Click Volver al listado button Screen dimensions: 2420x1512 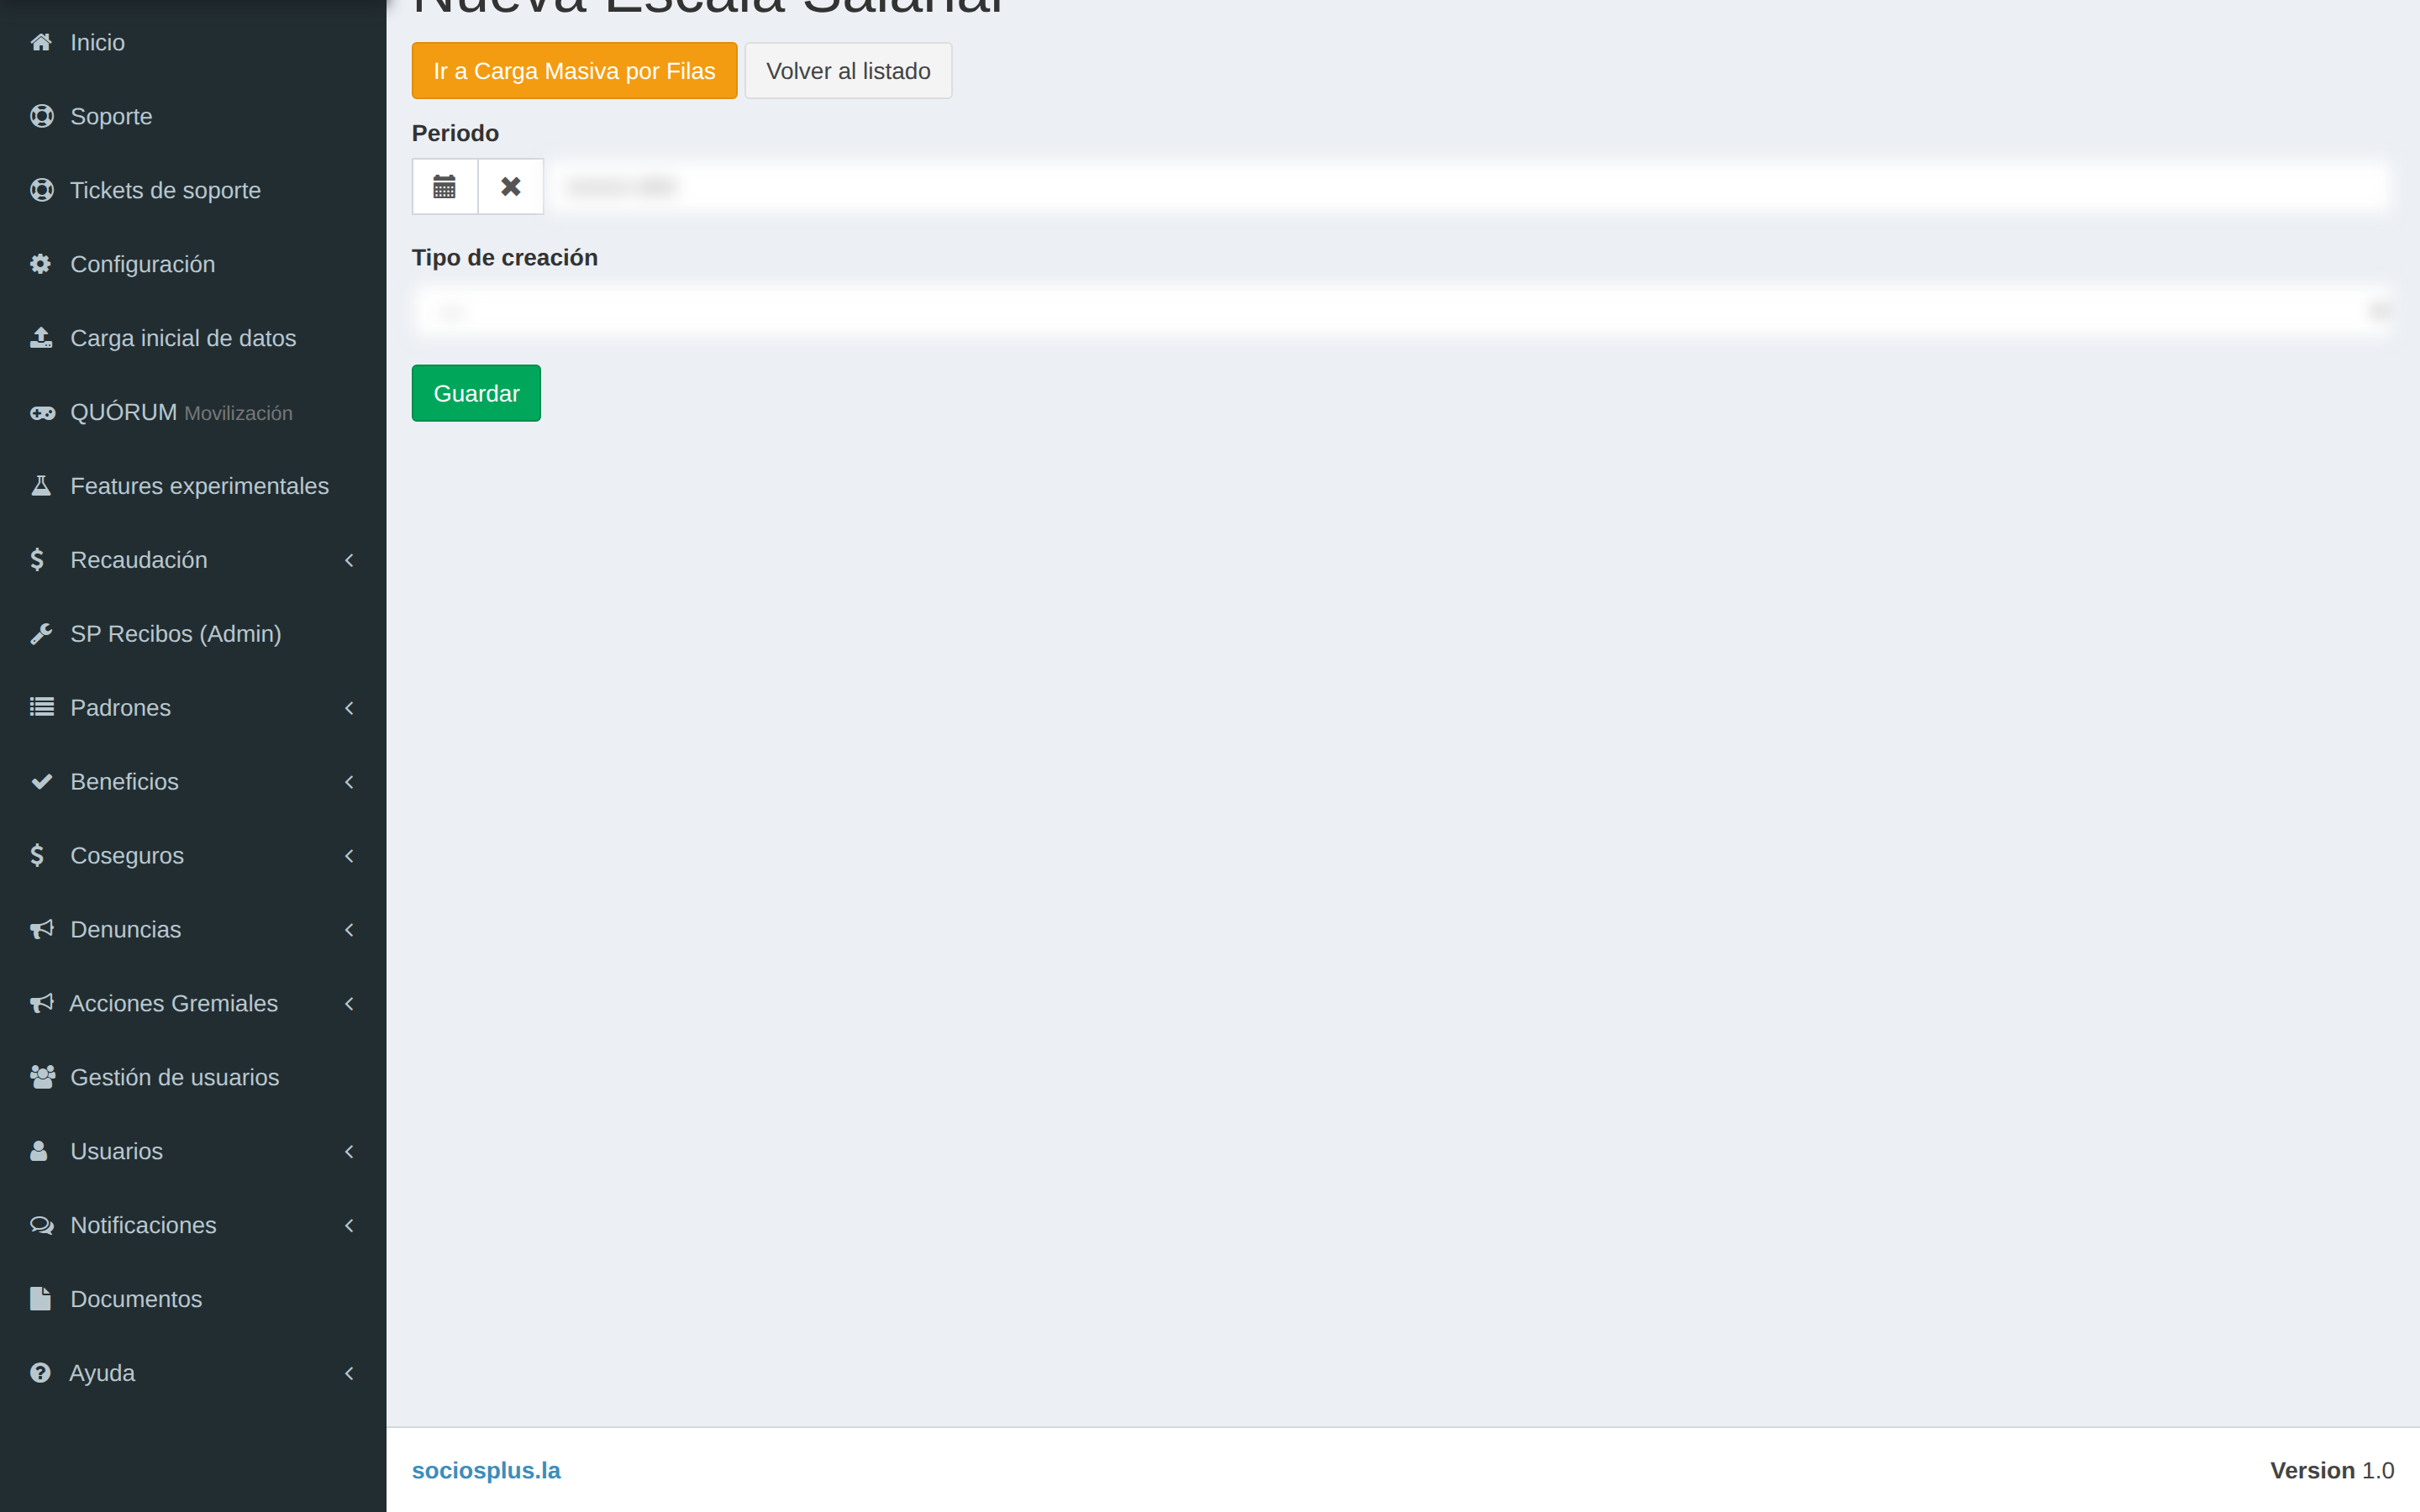point(848,71)
